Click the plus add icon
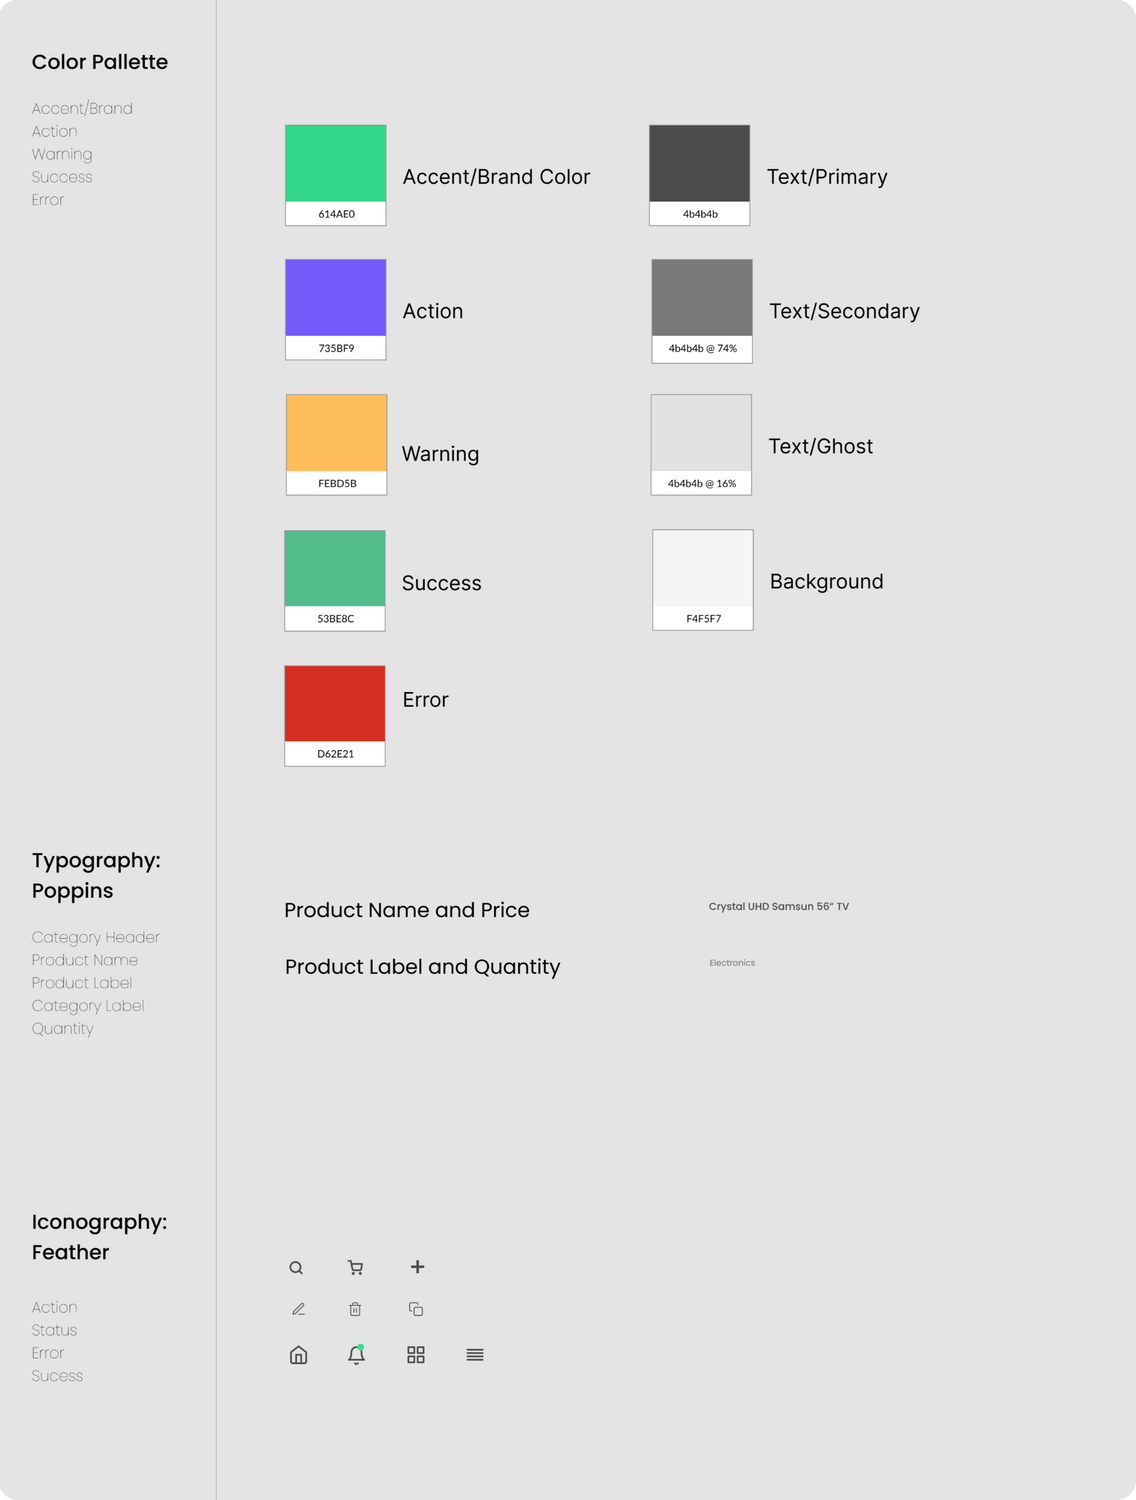This screenshot has width=1136, height=1500. [418, 1267]
